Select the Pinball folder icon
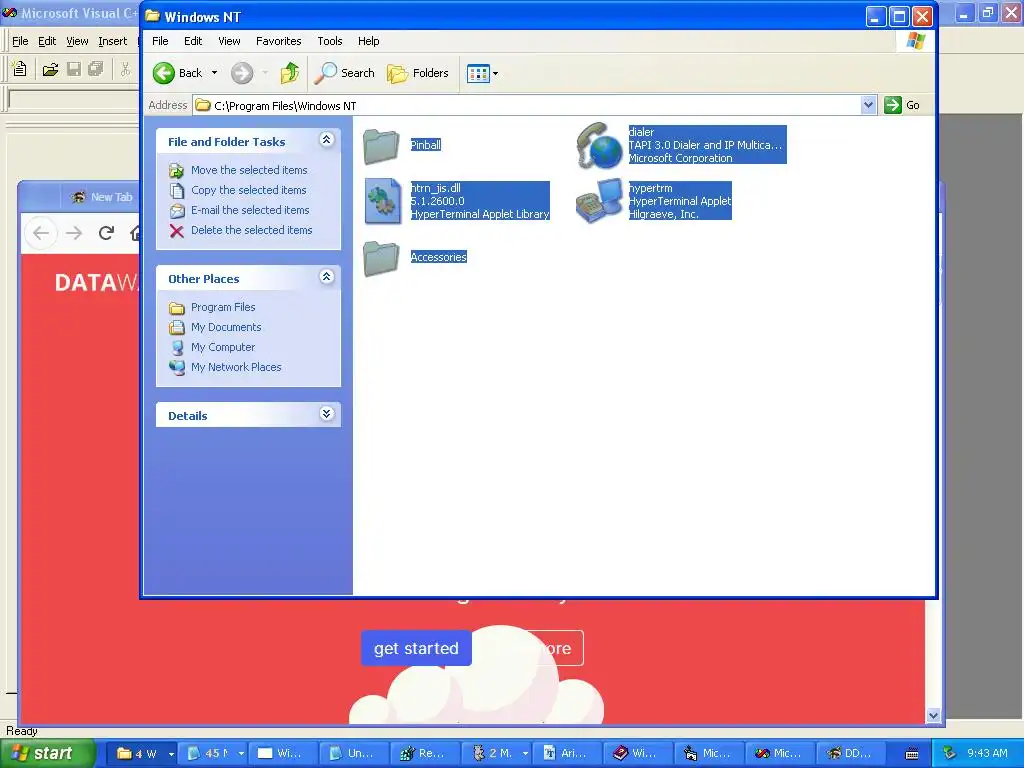The width and height of the screenshot is (1024, 768). click(381, 145)
